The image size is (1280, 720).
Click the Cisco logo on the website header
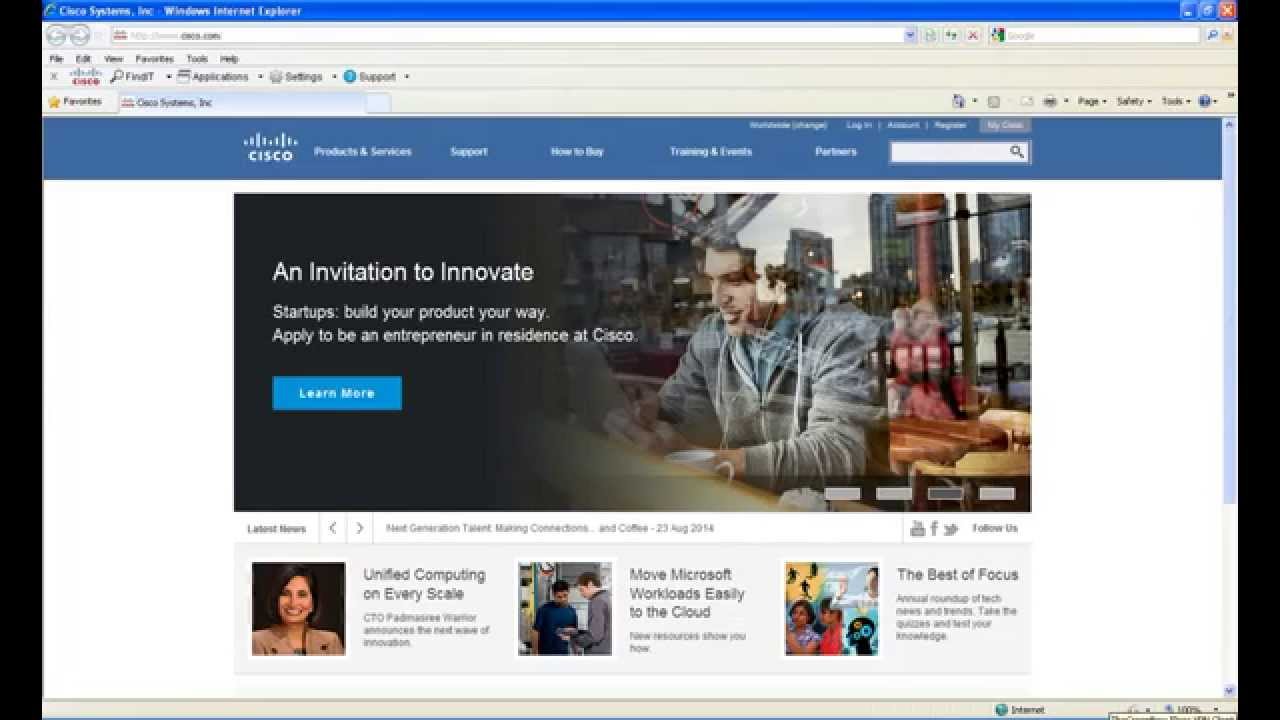pos(270,147)
